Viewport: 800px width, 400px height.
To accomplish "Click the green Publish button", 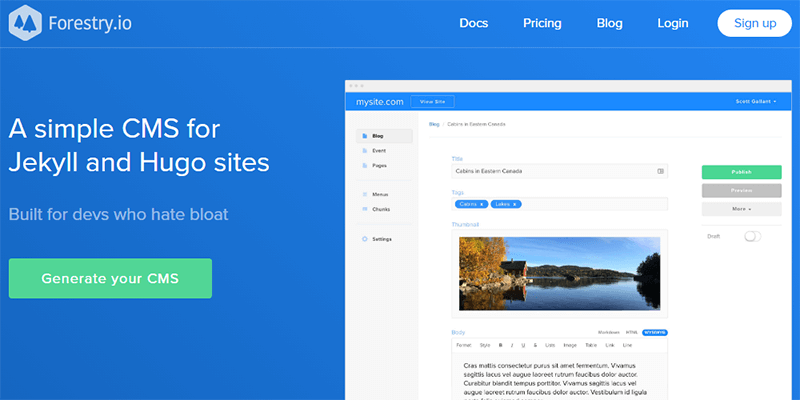I will coord(741,172).
